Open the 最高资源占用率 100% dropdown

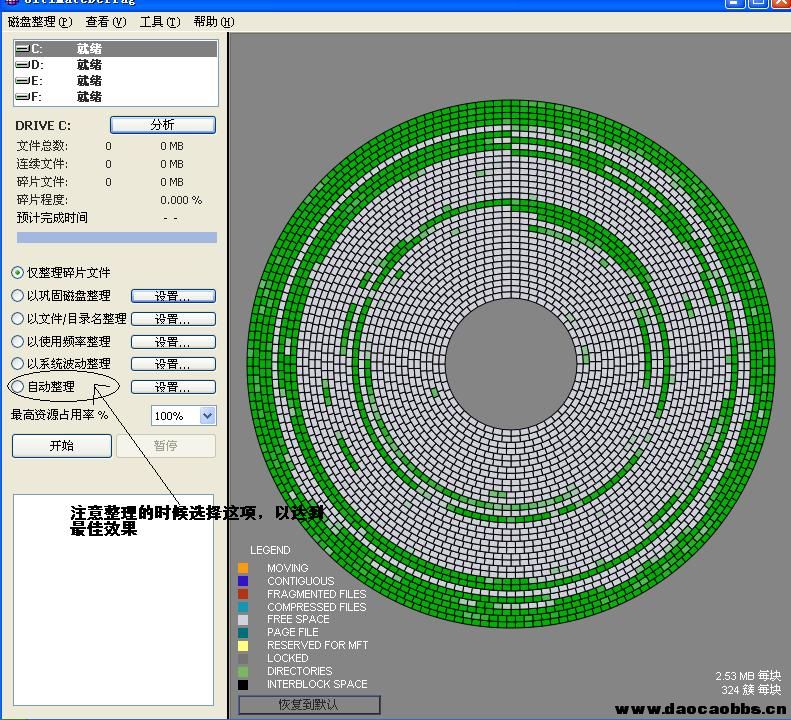[x=207, y=416]
